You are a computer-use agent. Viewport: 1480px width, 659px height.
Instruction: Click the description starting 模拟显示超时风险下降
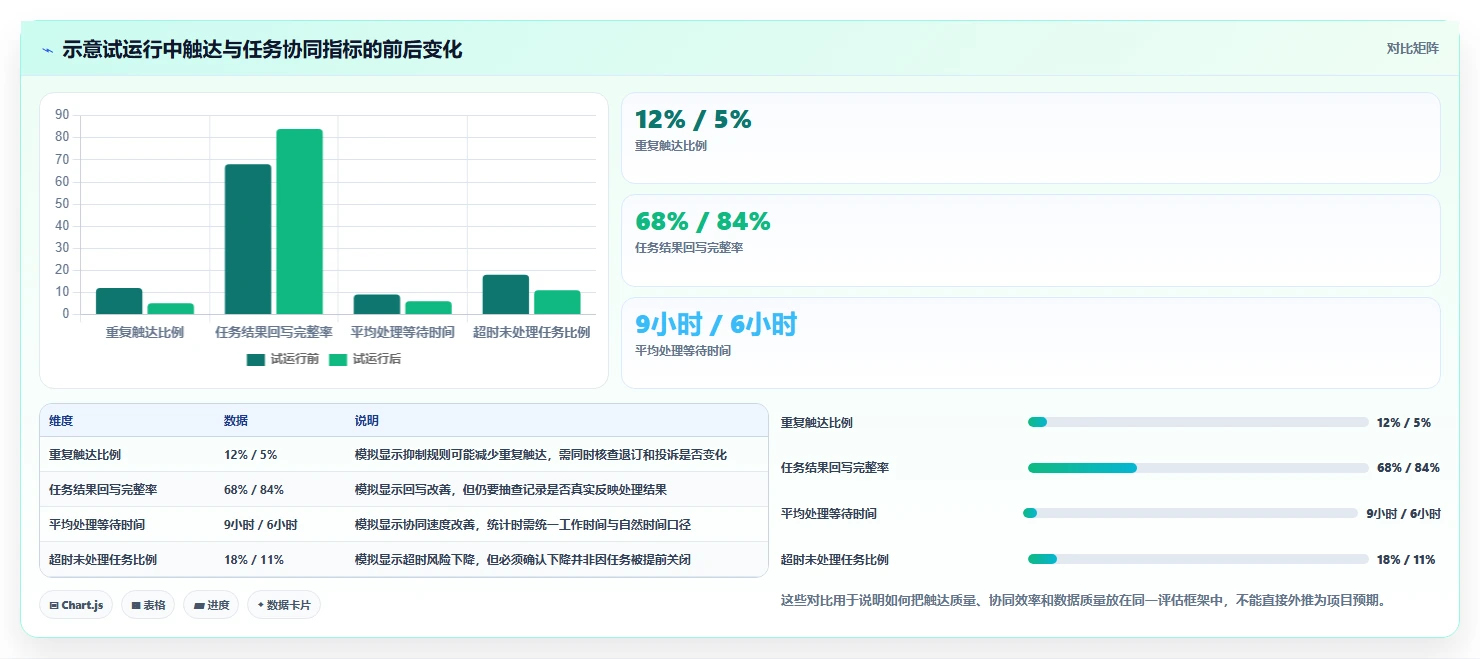click(523, 560)
